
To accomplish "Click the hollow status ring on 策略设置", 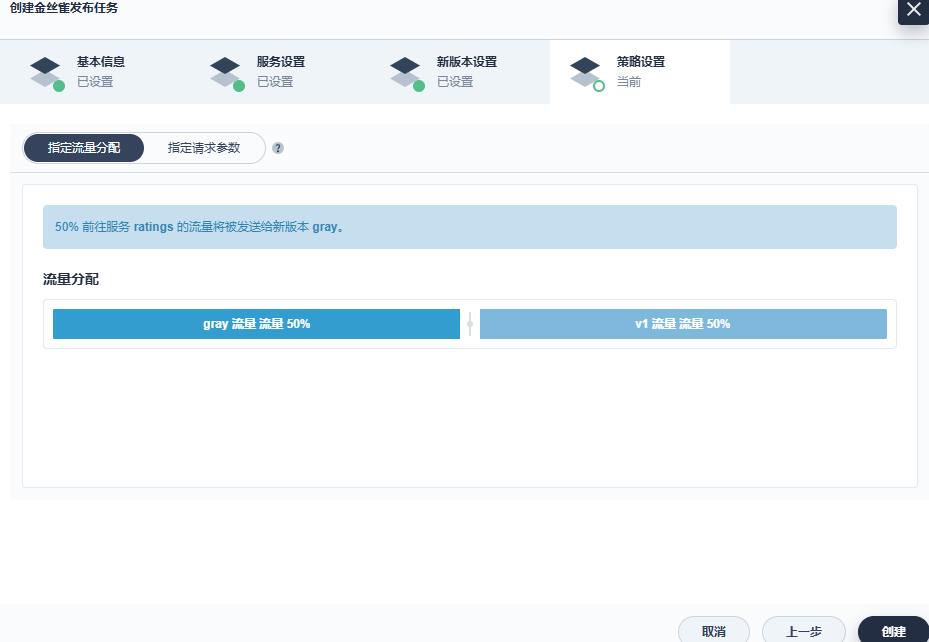I will (599, 86).
